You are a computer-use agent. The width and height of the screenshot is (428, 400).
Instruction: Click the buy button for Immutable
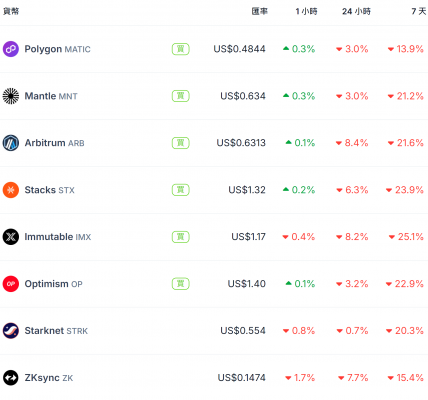pos(181,237)
